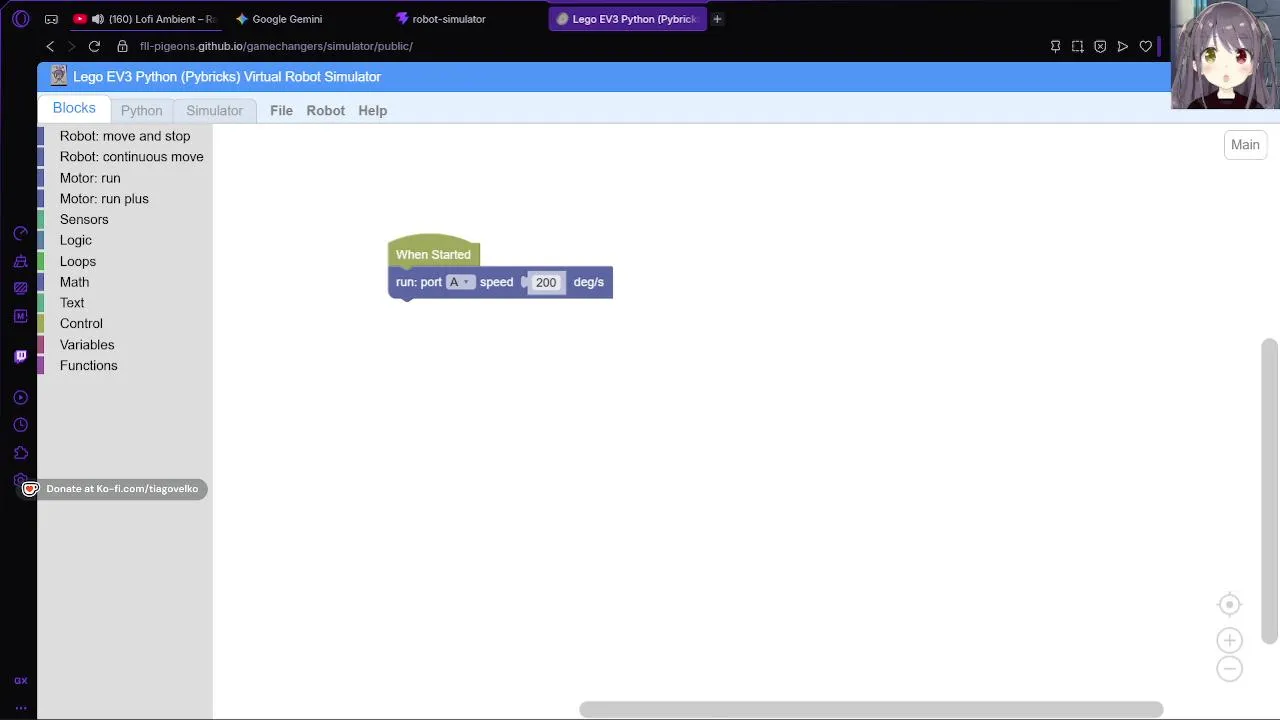Select the 'run: port' label on the motor block
The height and width of the screenshot is (720, 1280).
click(418, 282)
